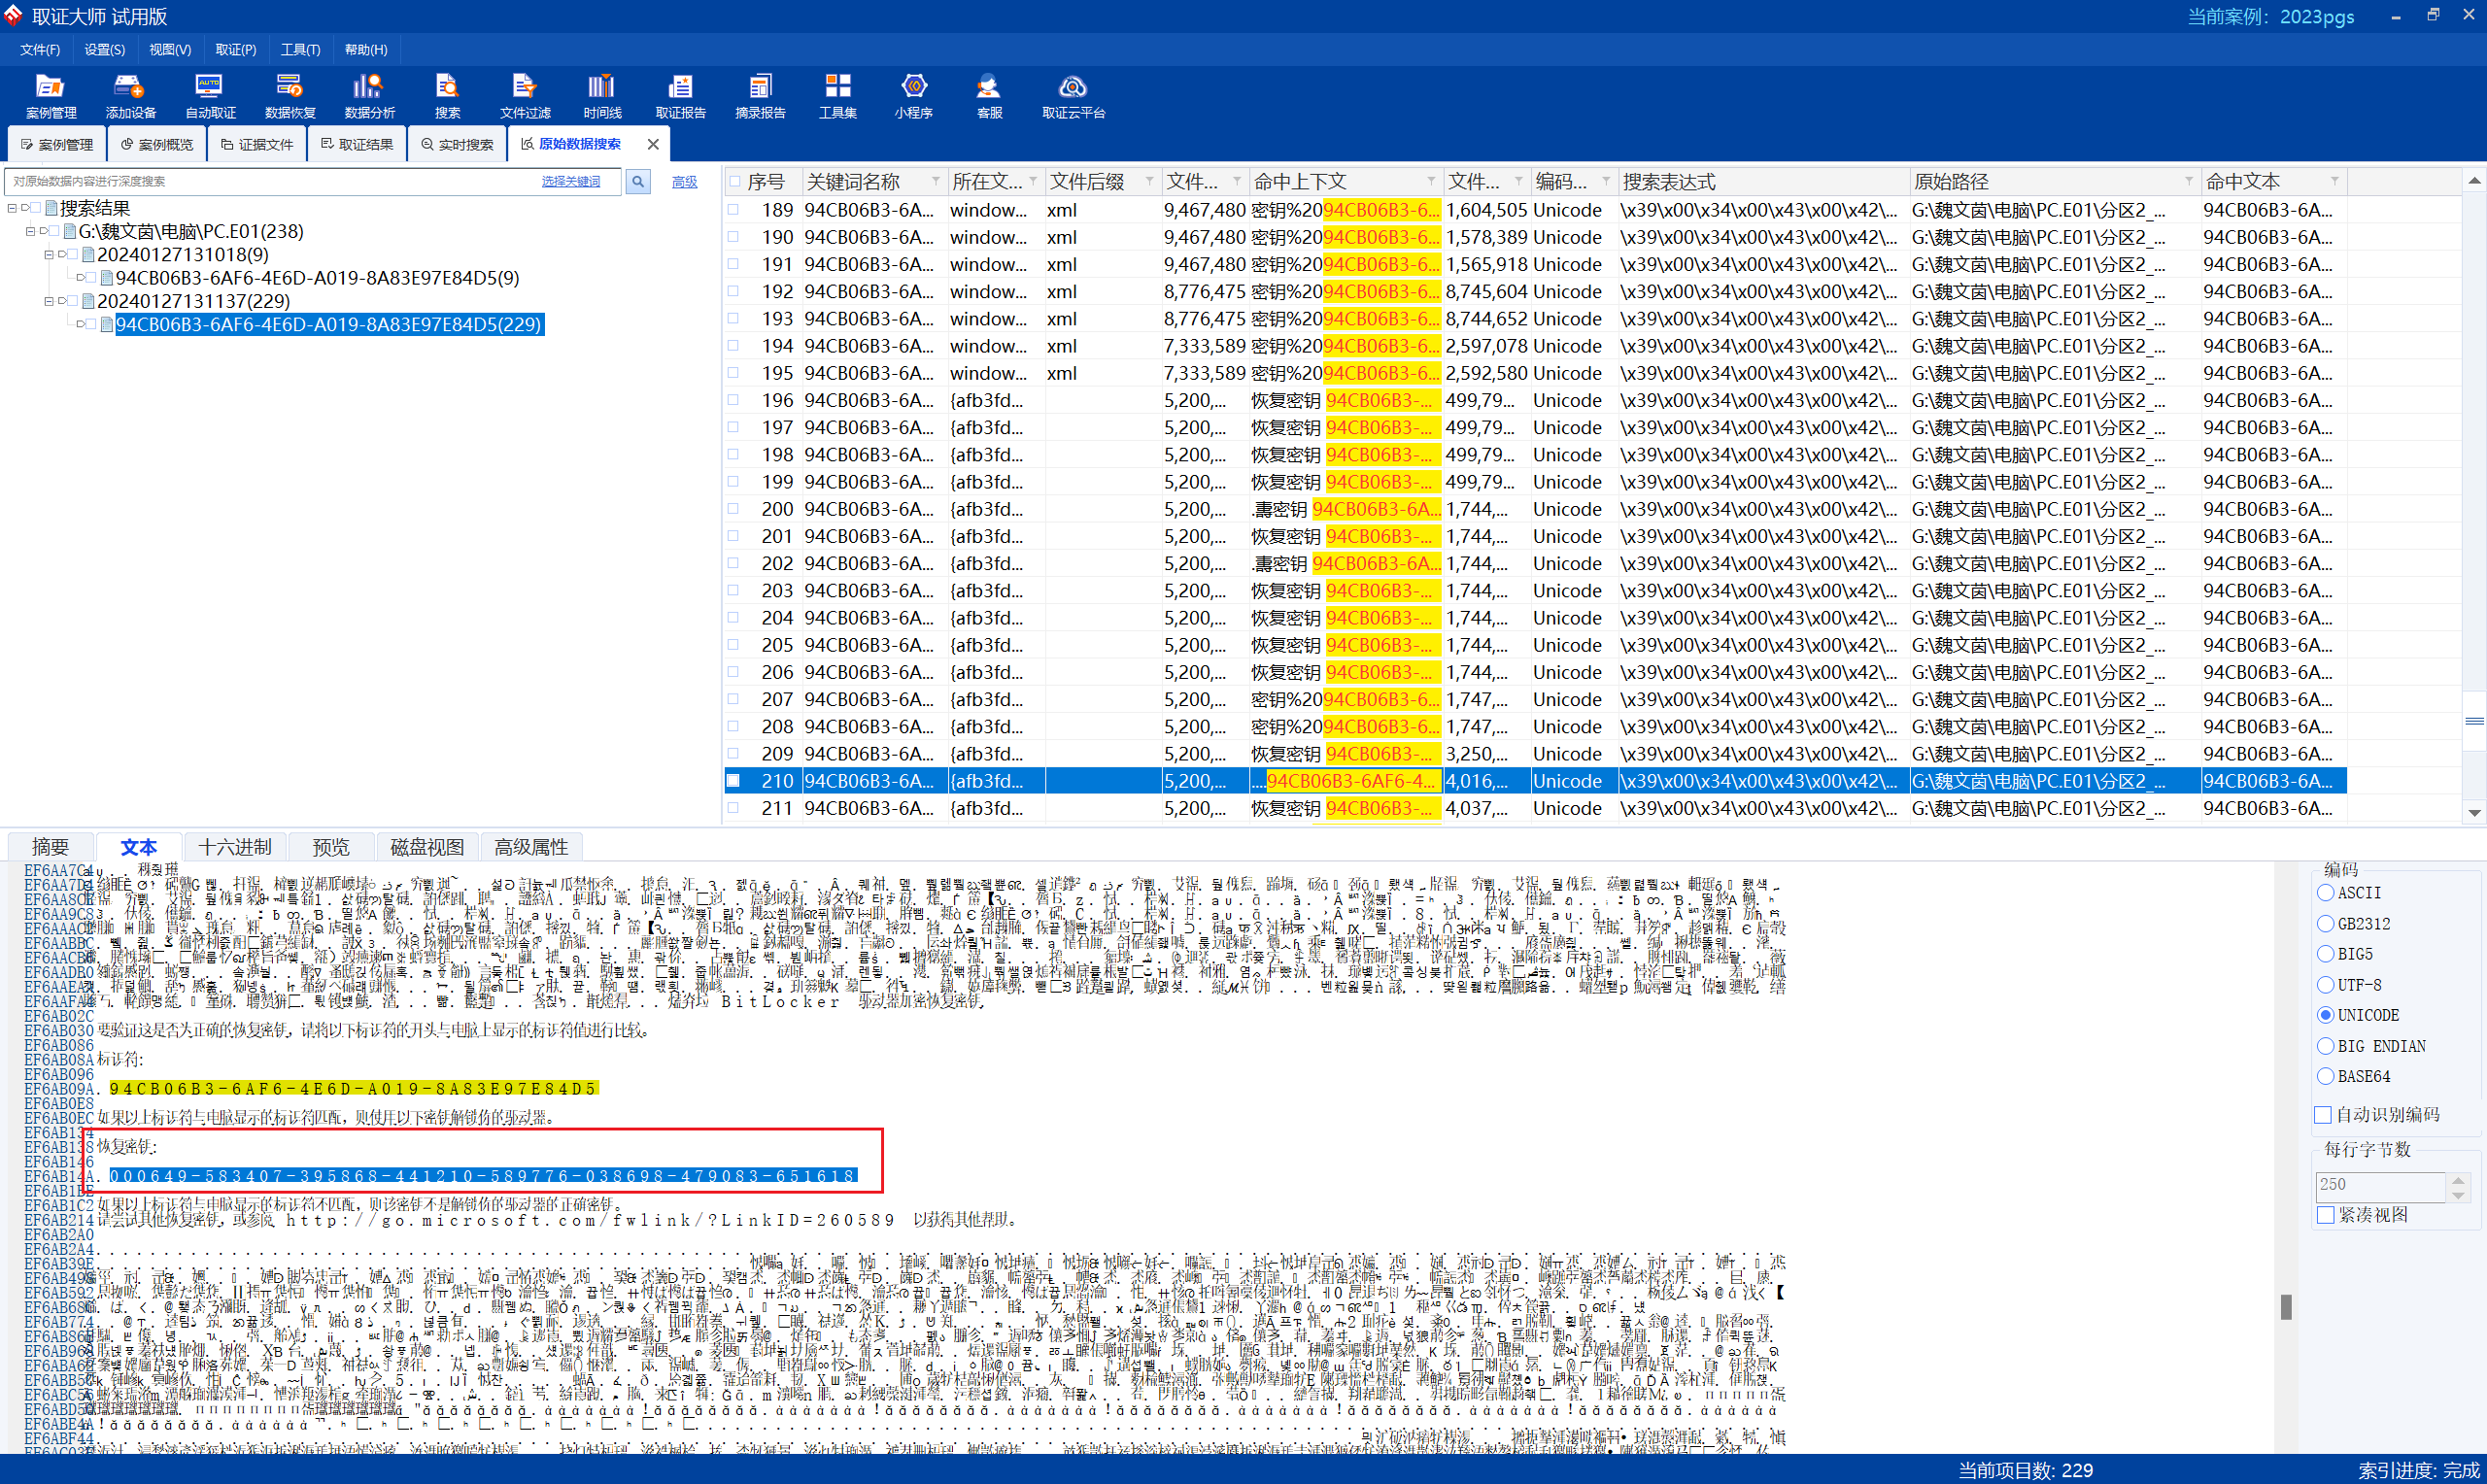Viewport: 2487px width, 1484px height.
Task: Open the 取证报告 tool
Action: click(680, 96)
